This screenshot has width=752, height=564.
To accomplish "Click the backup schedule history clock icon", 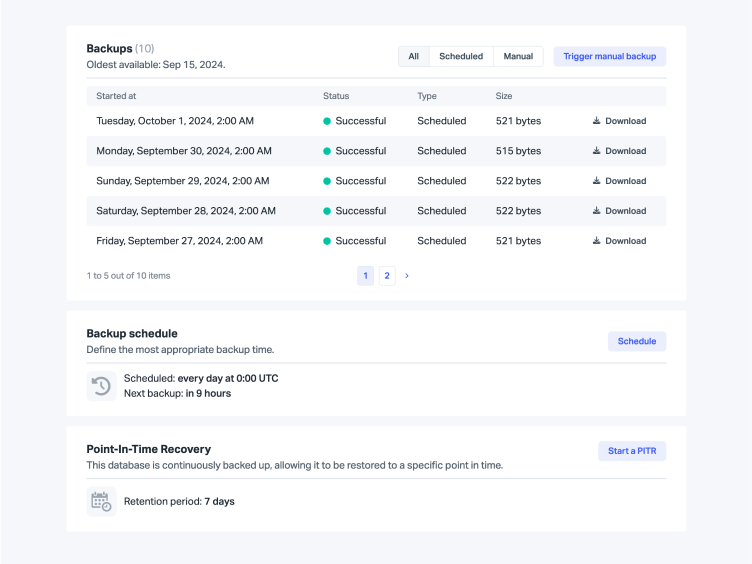I will point(101,386).
